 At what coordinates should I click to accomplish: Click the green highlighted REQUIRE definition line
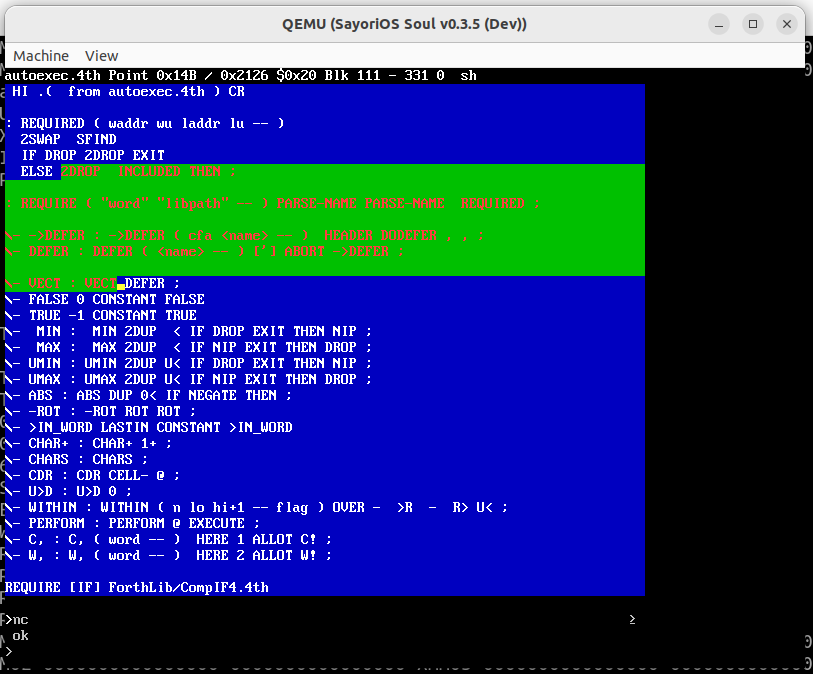tap(272, 203)
